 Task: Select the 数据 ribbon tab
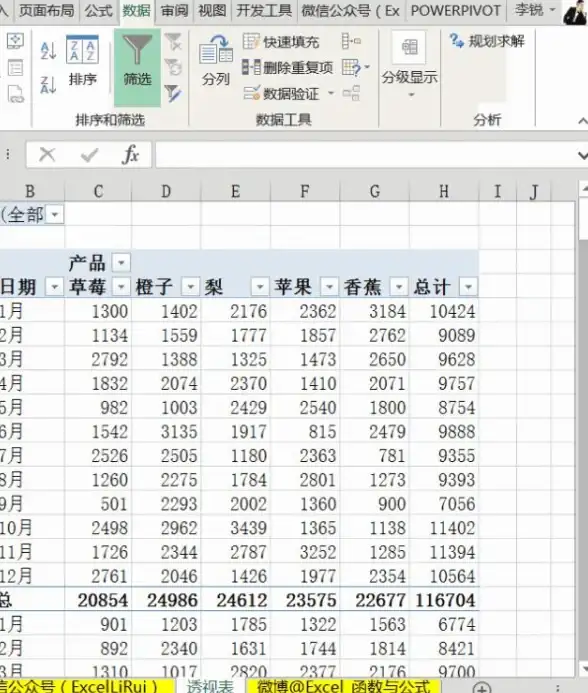137,10
